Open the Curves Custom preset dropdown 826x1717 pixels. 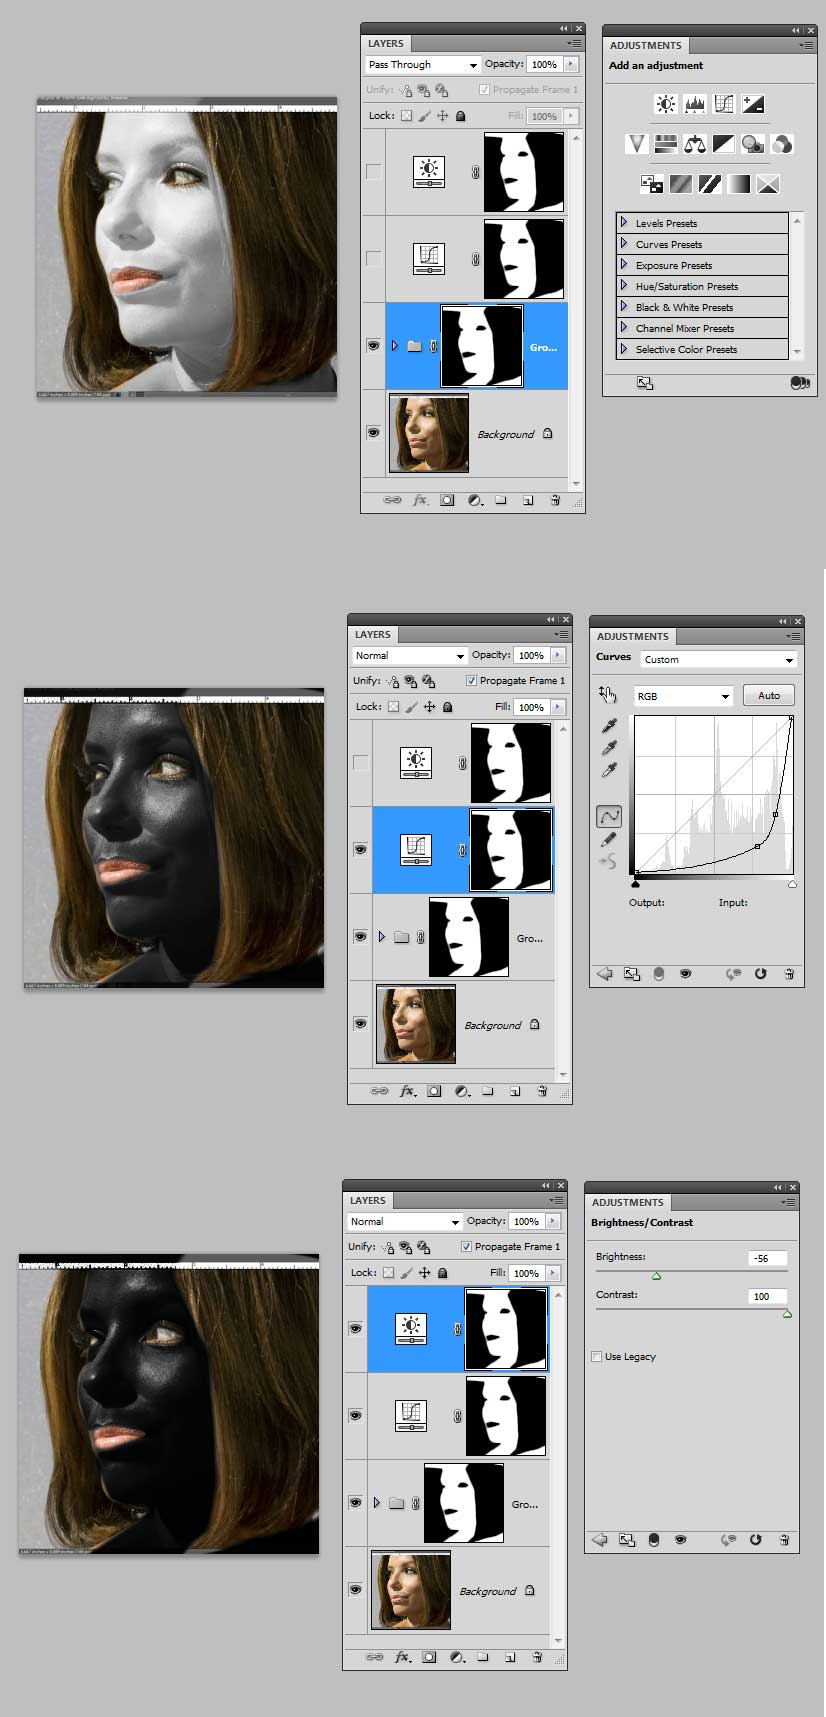718,660
